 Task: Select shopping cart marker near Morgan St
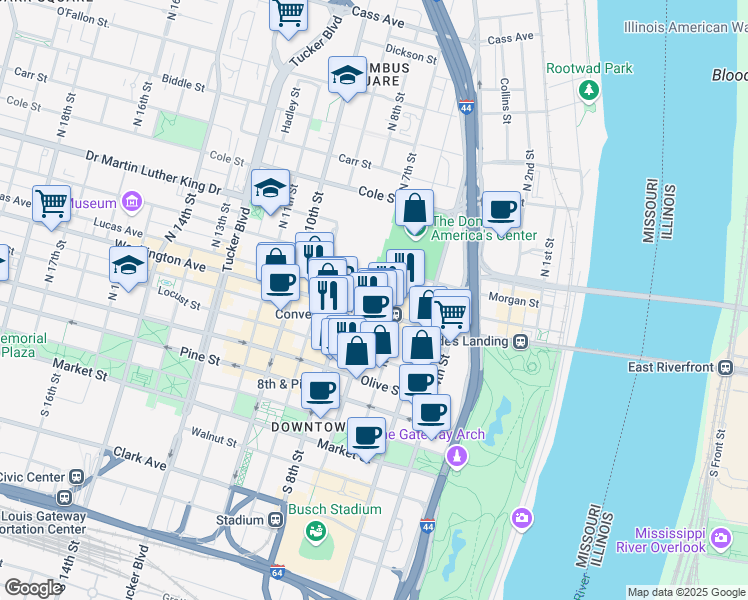tap(451, 318)
